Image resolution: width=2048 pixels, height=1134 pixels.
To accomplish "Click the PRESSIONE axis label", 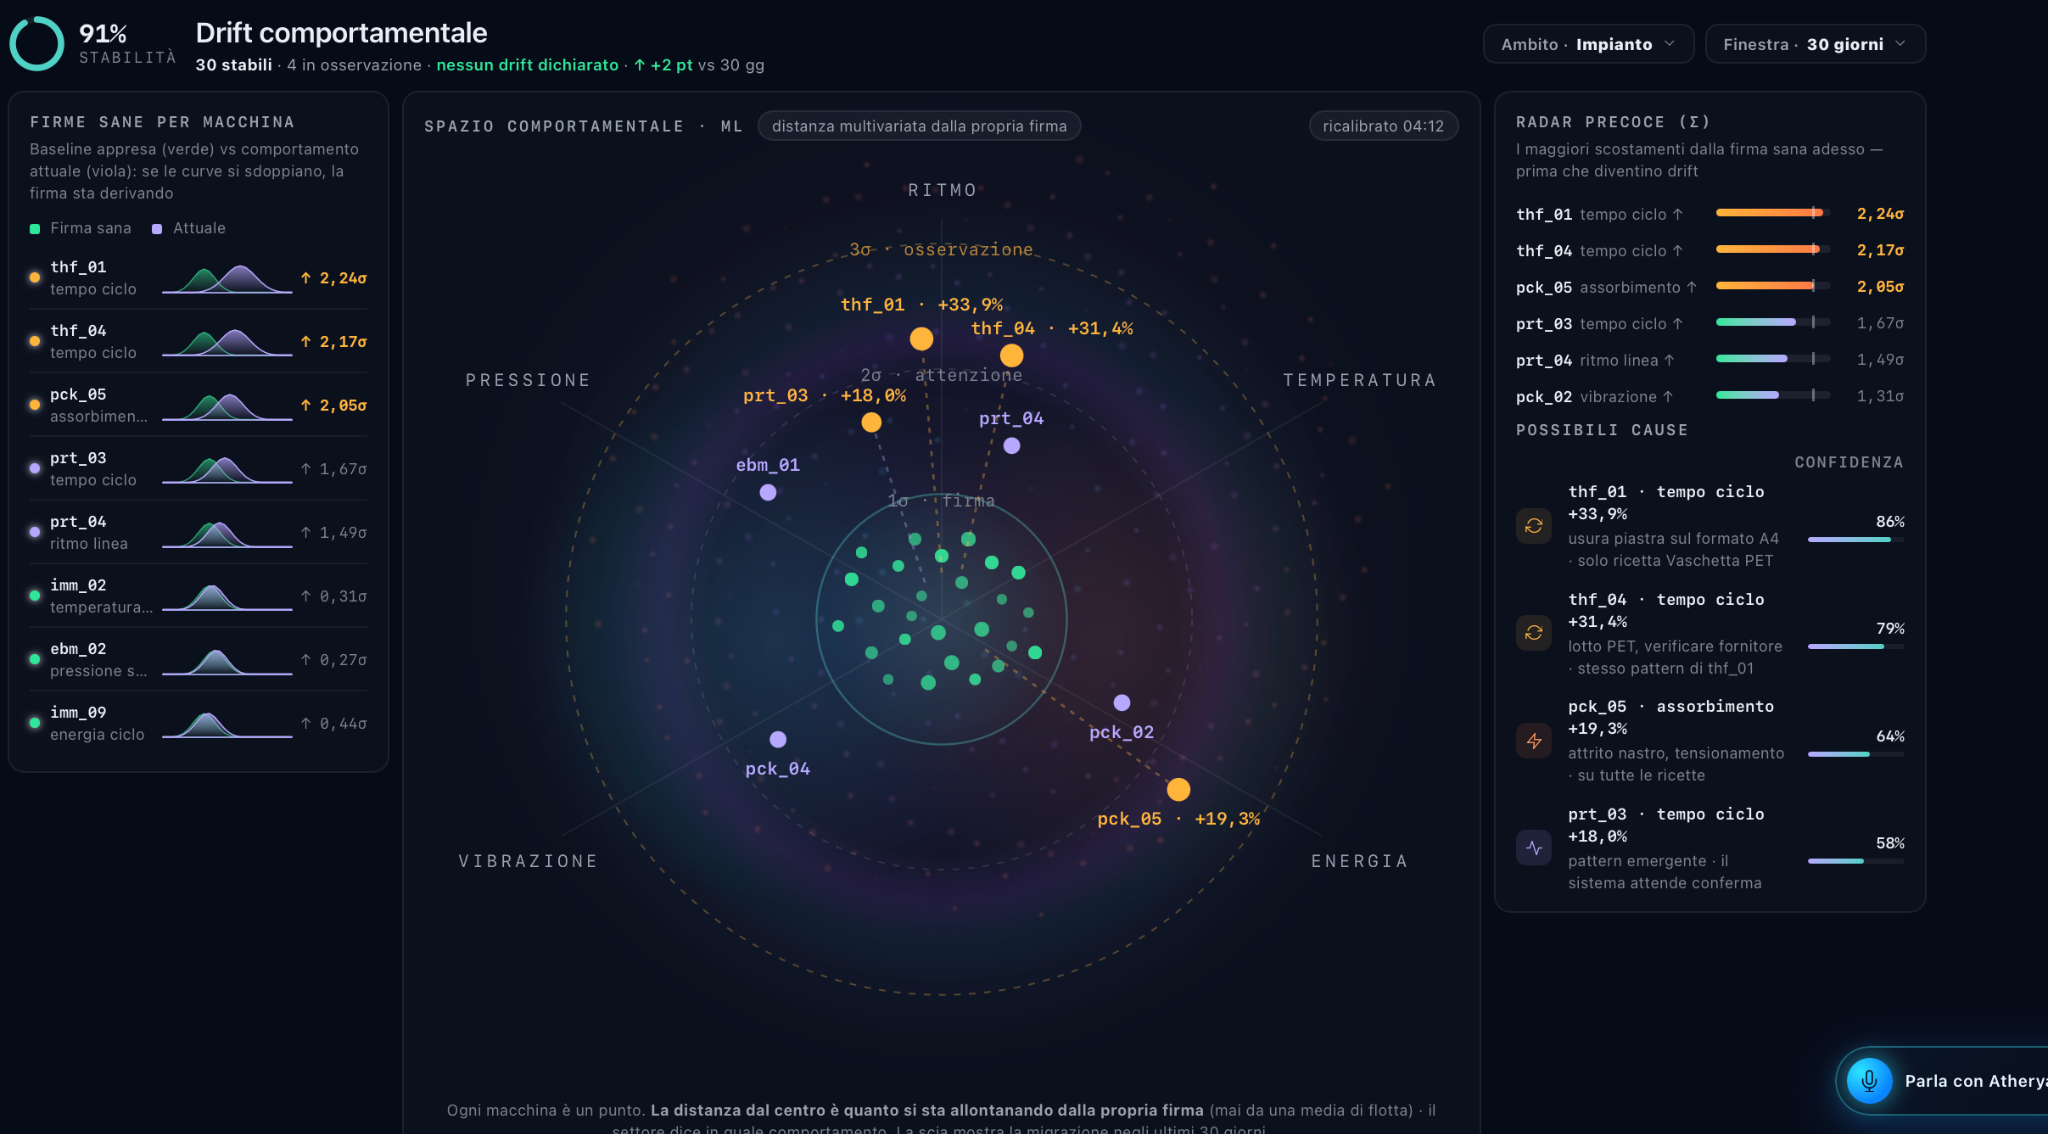I will tap(528, 380).
